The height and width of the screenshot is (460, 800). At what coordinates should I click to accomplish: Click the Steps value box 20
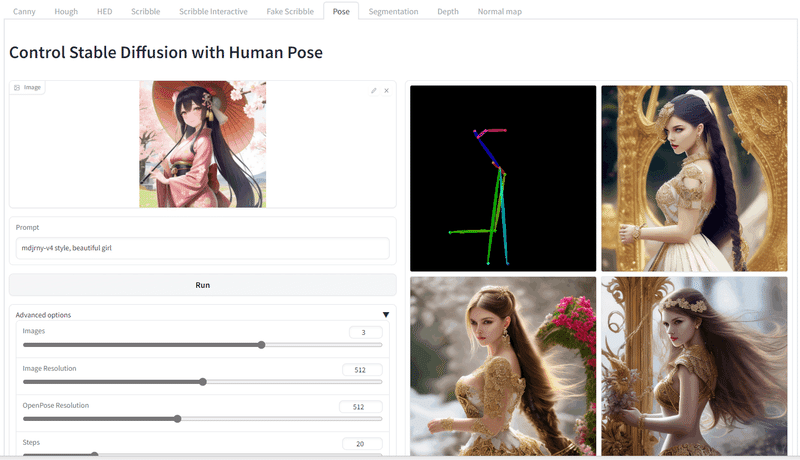coord(362,444)
